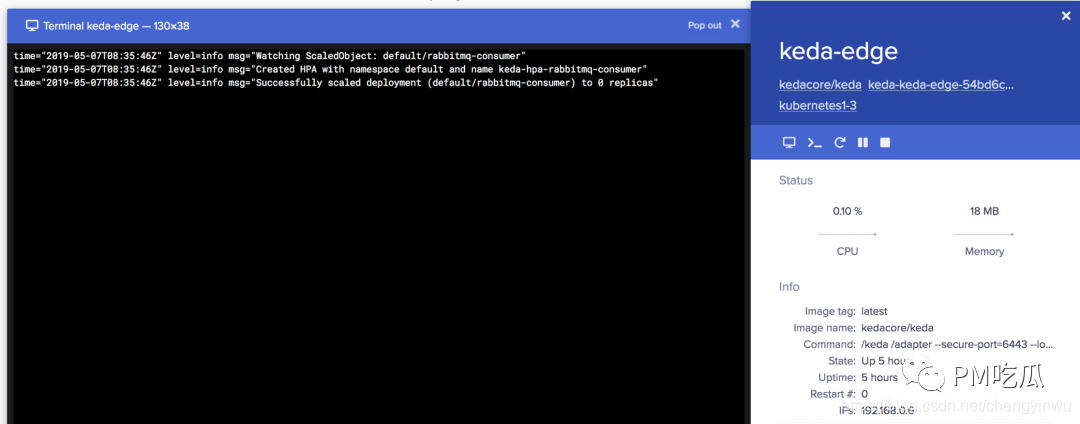The height and width of the screenshot is (424, 1080).
Task: Attach to container via monitor icon
Action: (x=789, y=142)
